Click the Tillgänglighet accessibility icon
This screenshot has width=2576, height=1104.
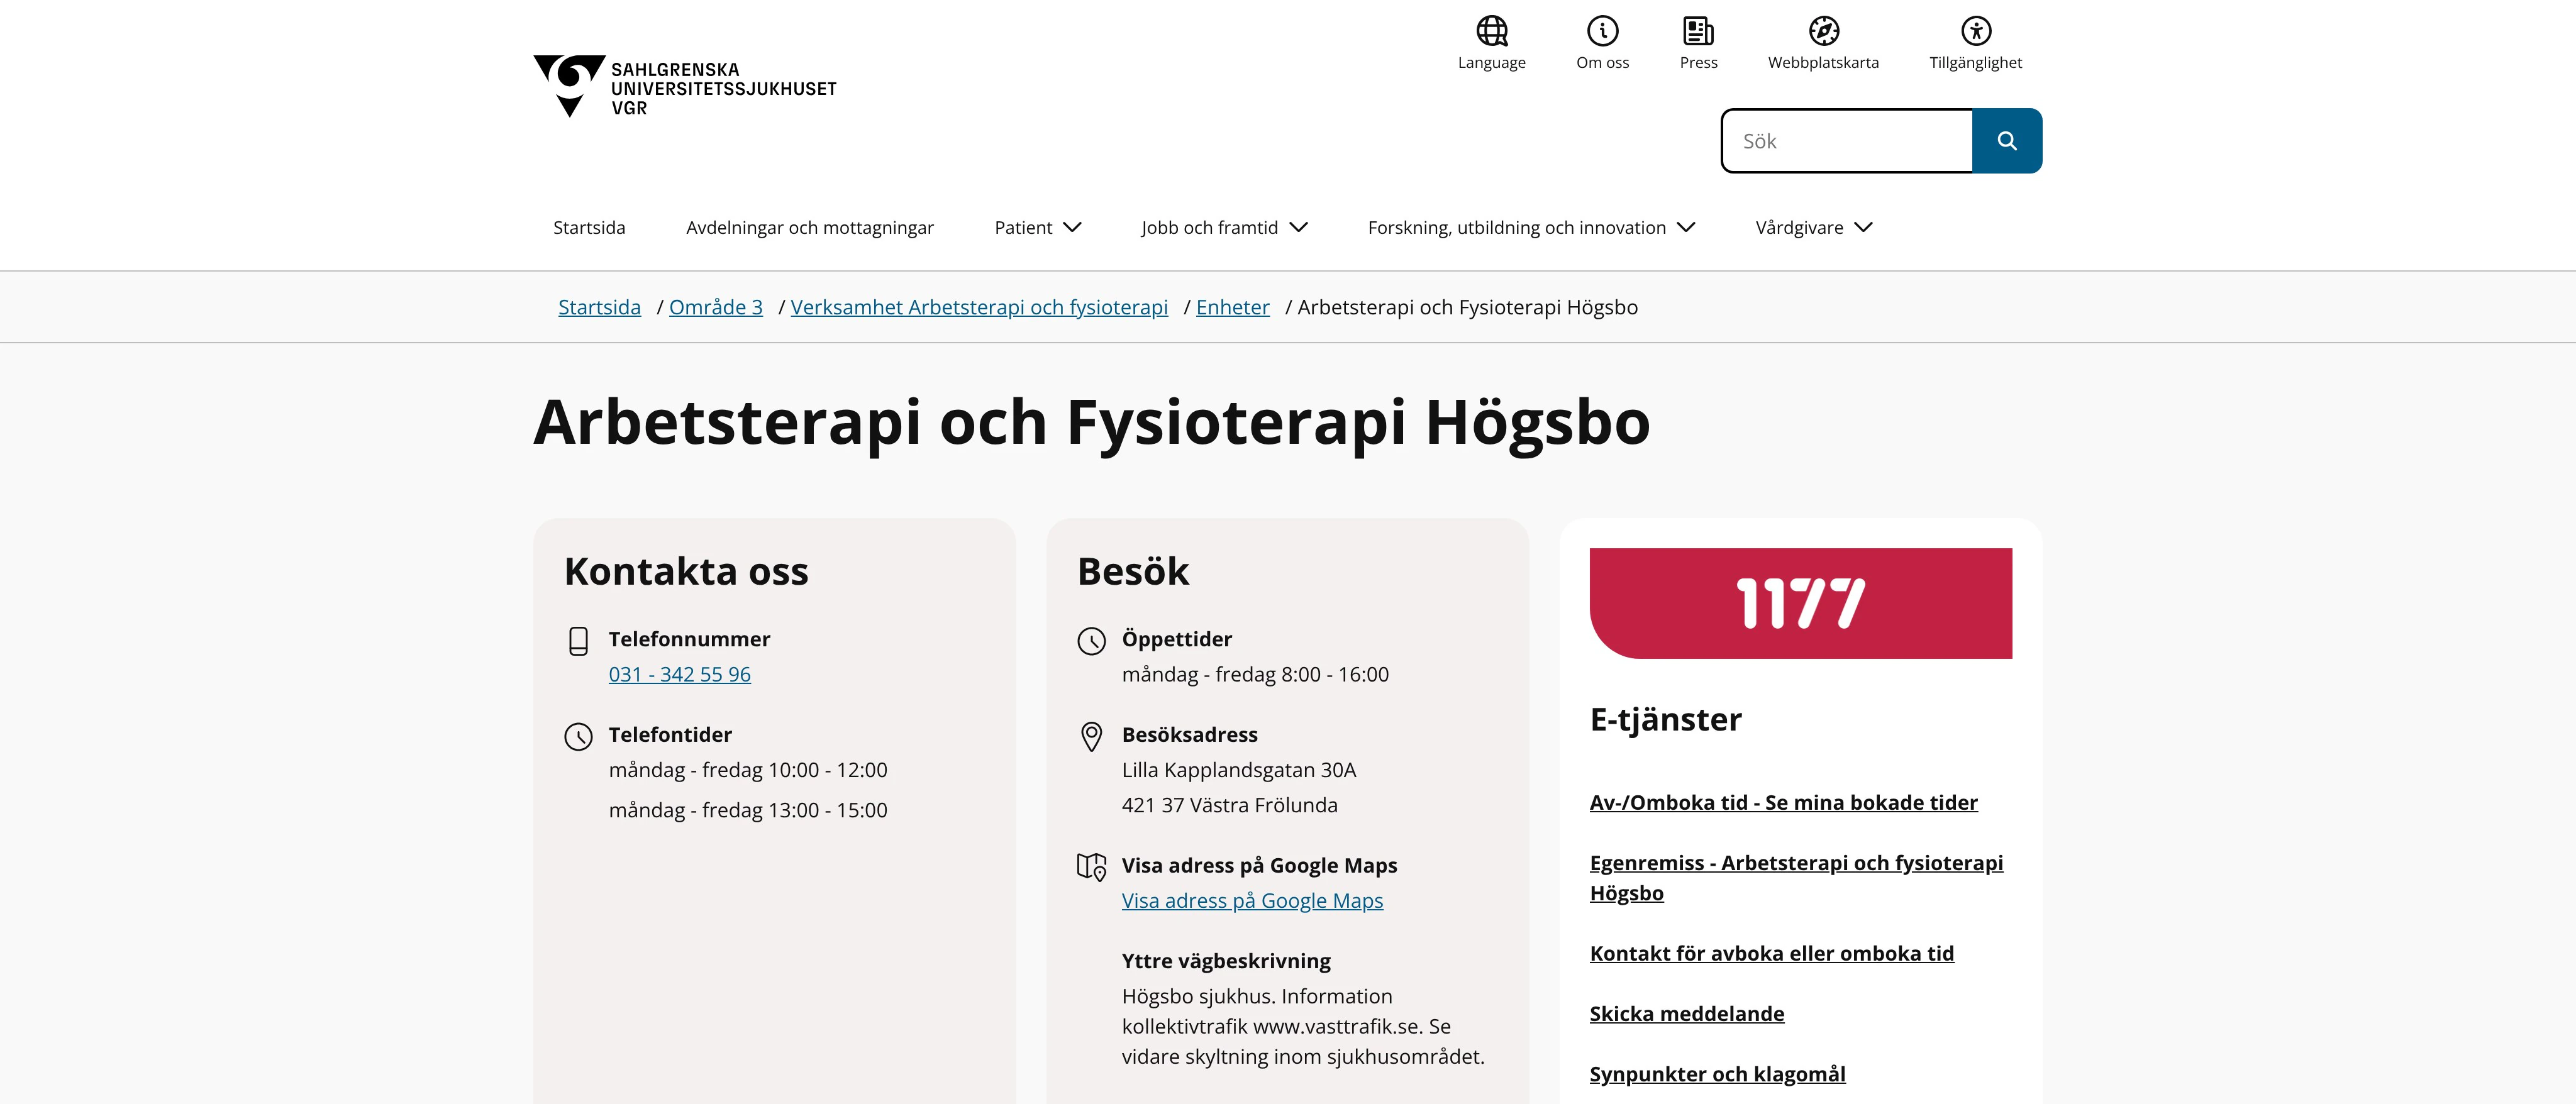[1975, 31]
